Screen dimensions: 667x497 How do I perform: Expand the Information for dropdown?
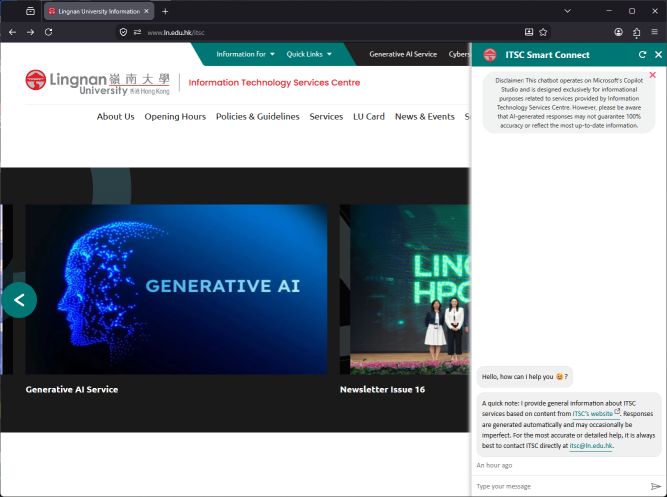click(x=245, y=54)
